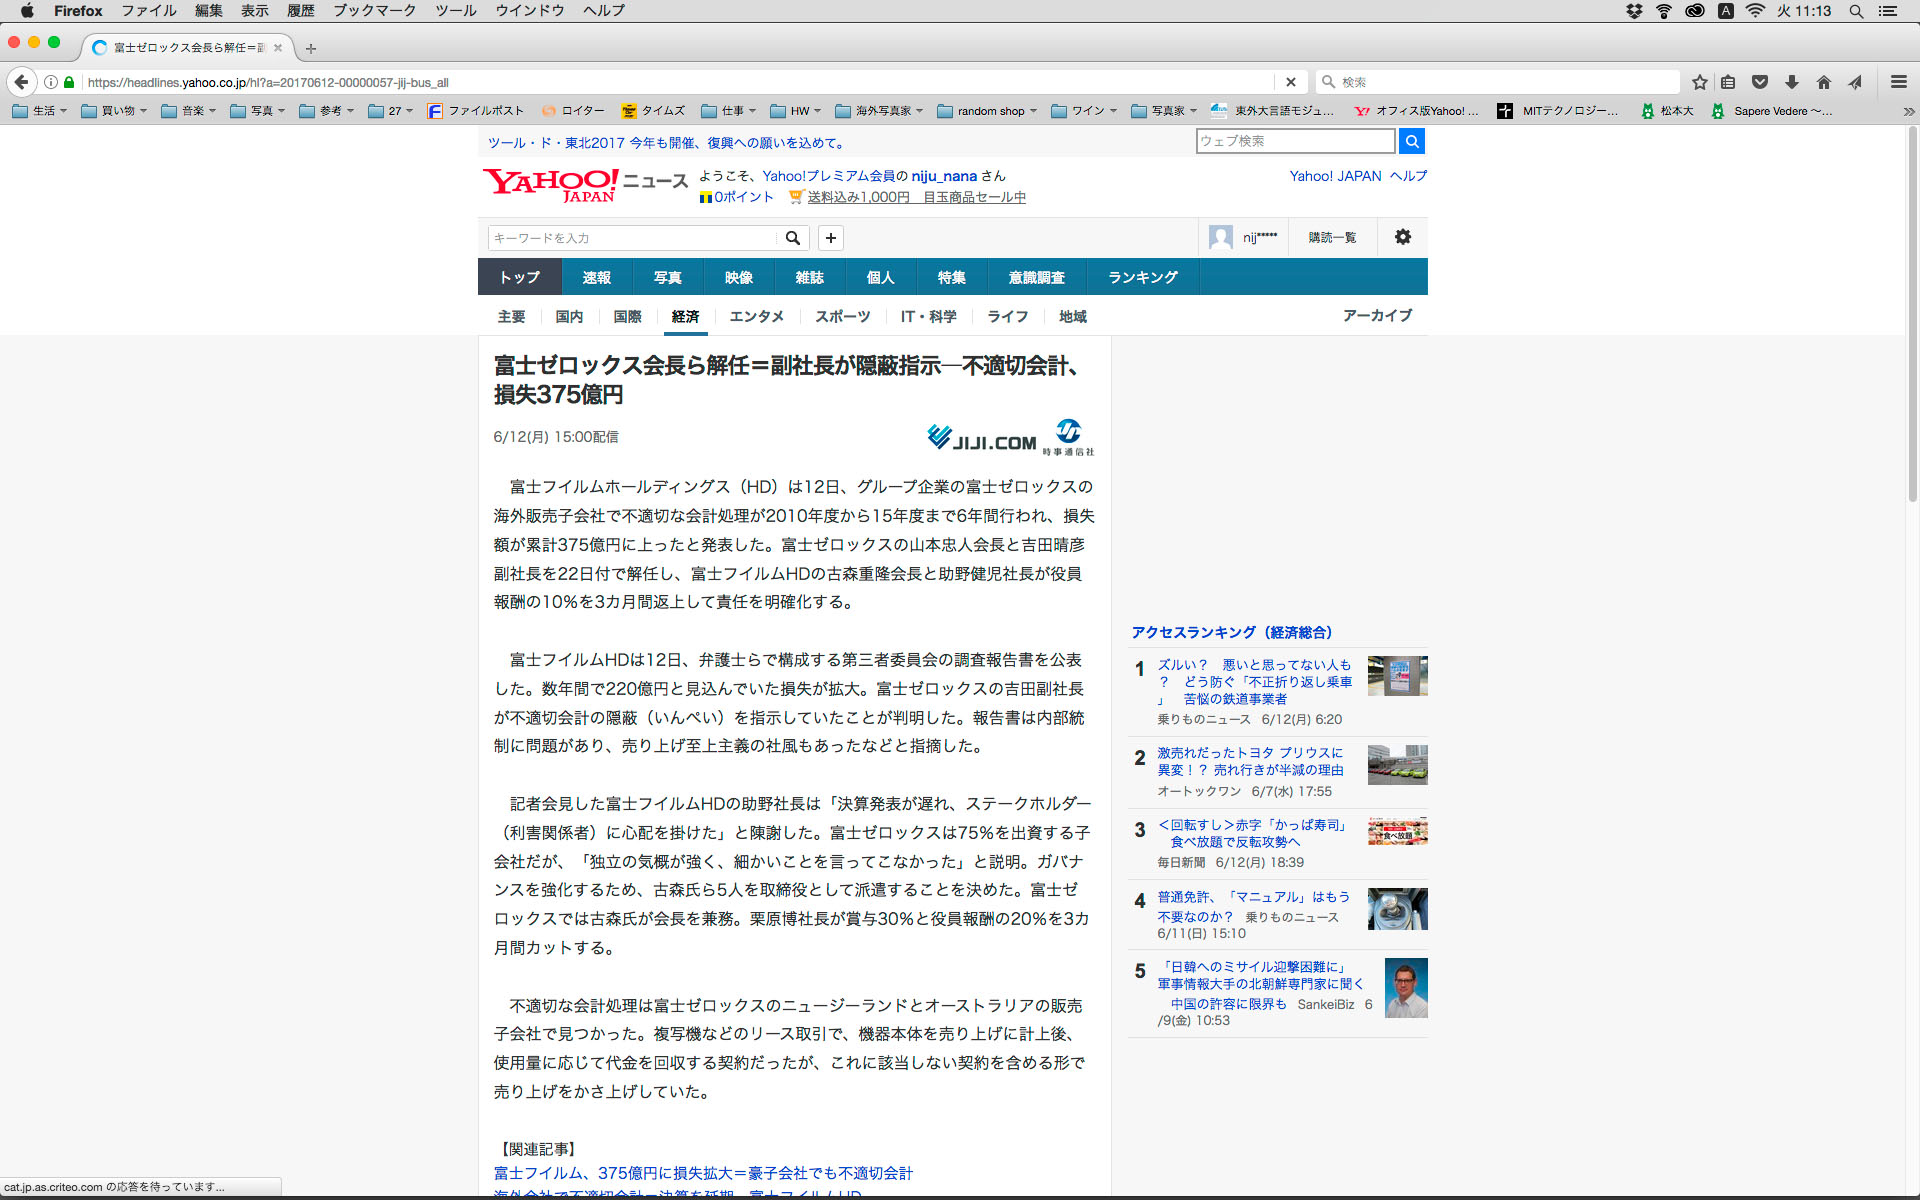Open the ブックマーク menu in menu bar
The width and height of the screenshot is (1920, 1200).
click(374, 11)
